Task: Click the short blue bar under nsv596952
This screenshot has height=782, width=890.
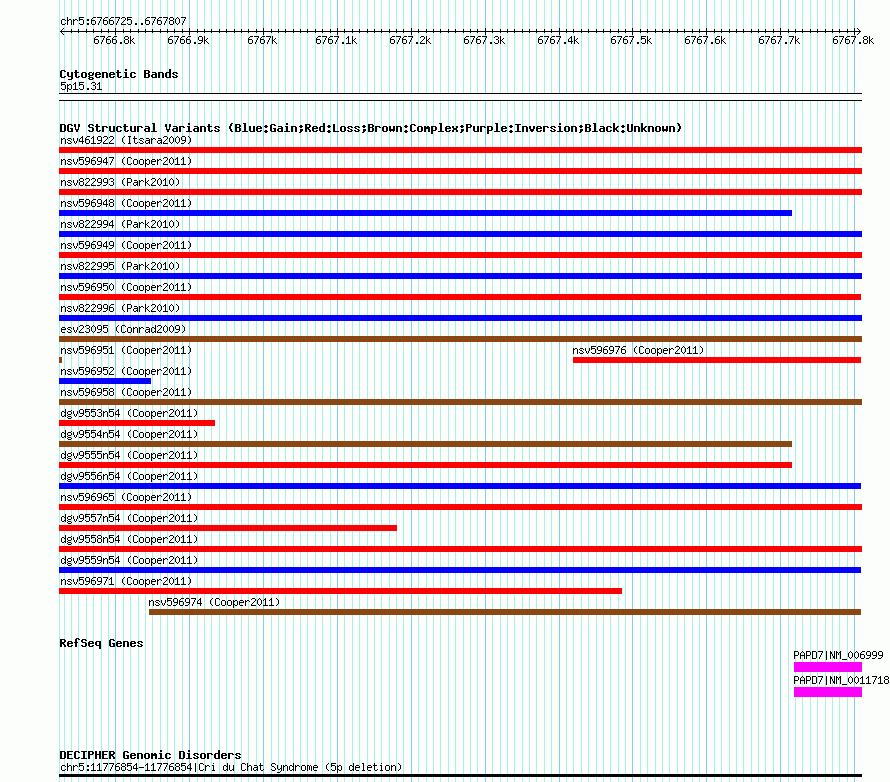Action: click(105, 381)
